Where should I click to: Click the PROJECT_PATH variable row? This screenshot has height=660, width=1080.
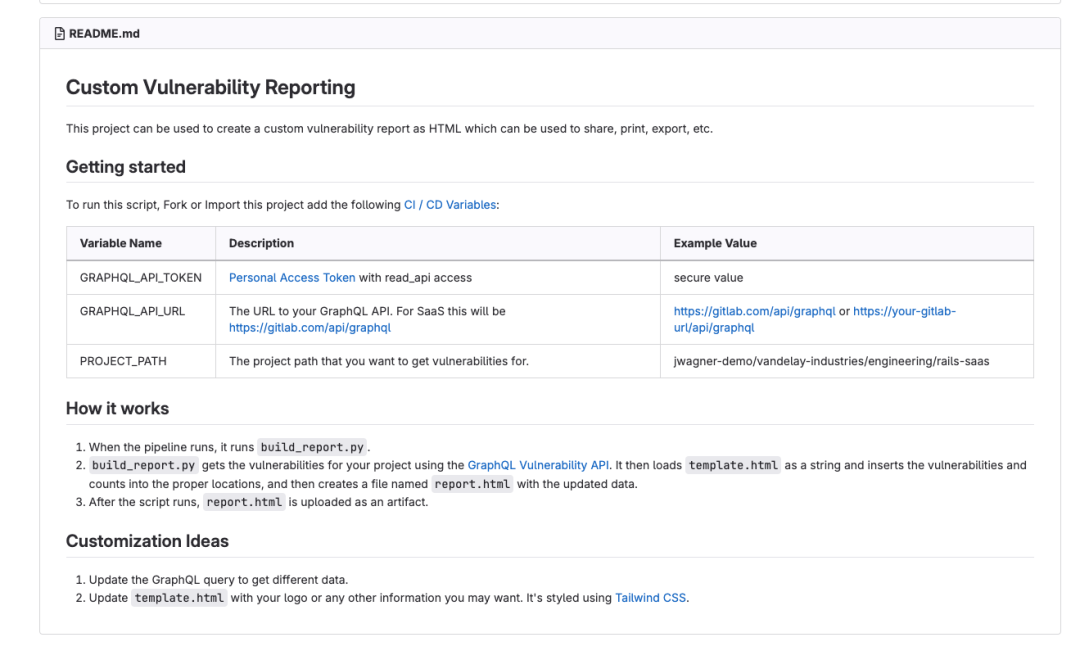126,360
